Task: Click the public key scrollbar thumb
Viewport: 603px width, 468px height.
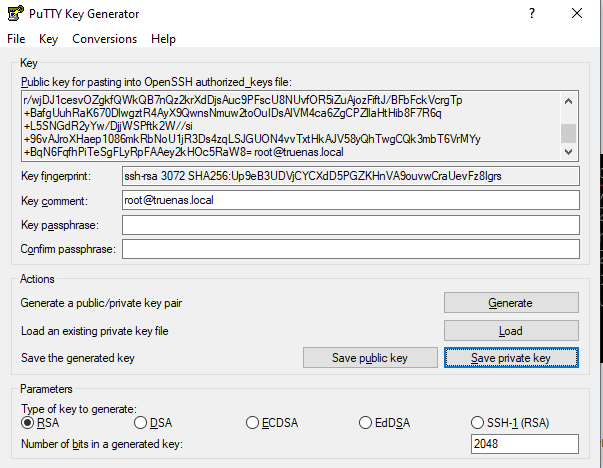Action: [x=568, y=133]
